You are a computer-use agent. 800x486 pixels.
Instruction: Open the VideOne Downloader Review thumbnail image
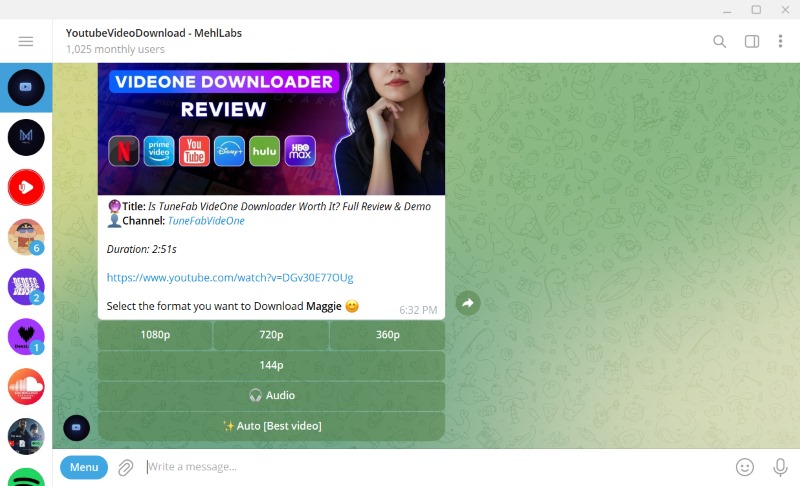(271, 129)
